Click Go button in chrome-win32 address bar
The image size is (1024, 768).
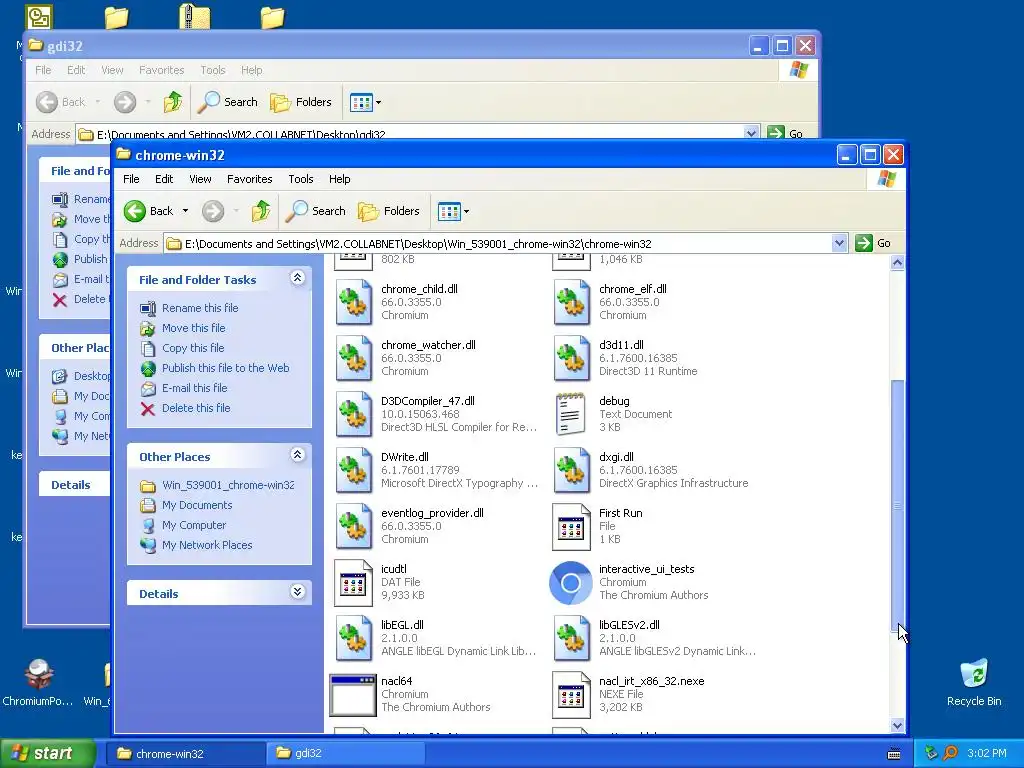tap(873, 243)
